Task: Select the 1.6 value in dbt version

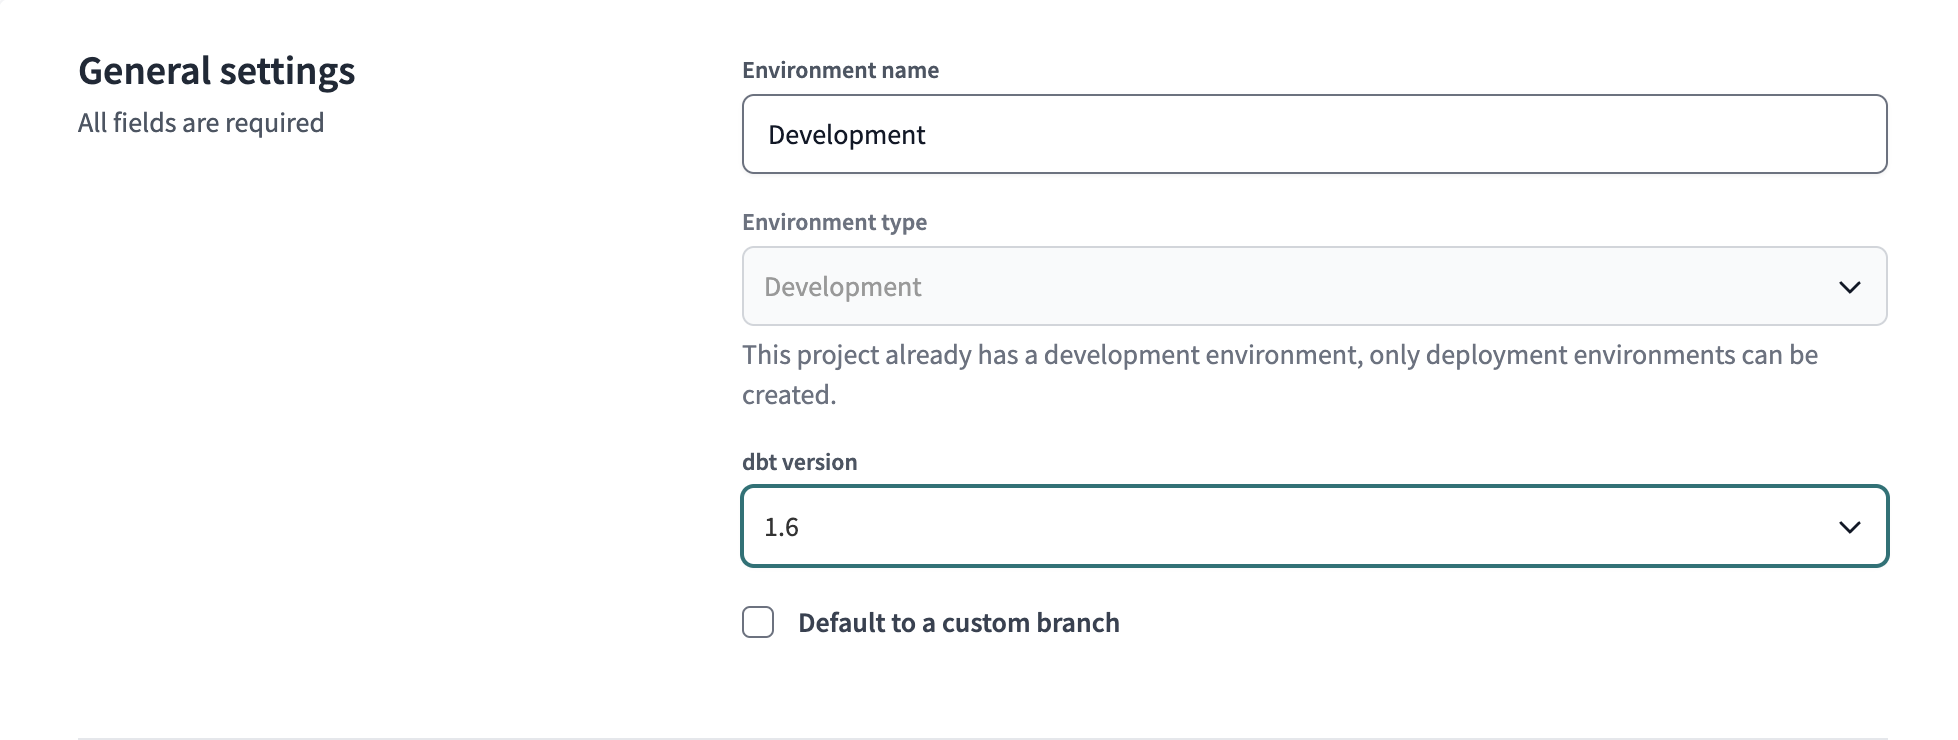Action: (x=781, y=527)
